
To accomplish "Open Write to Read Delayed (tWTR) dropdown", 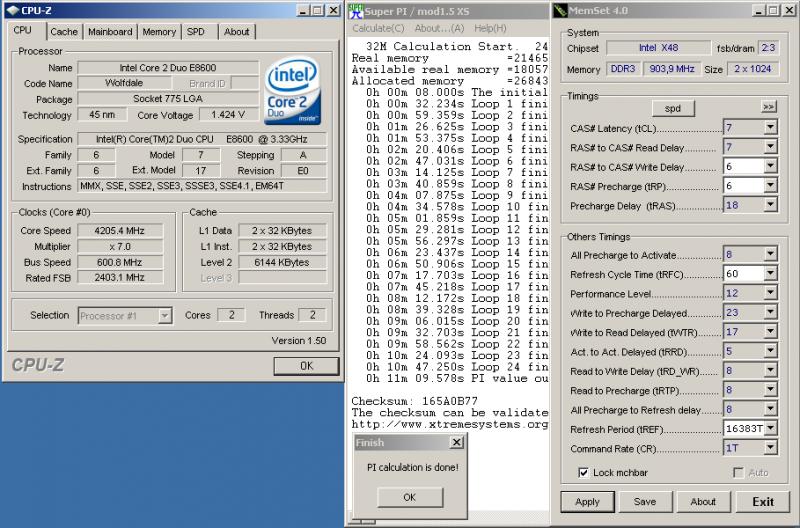I will click(770, 332).
